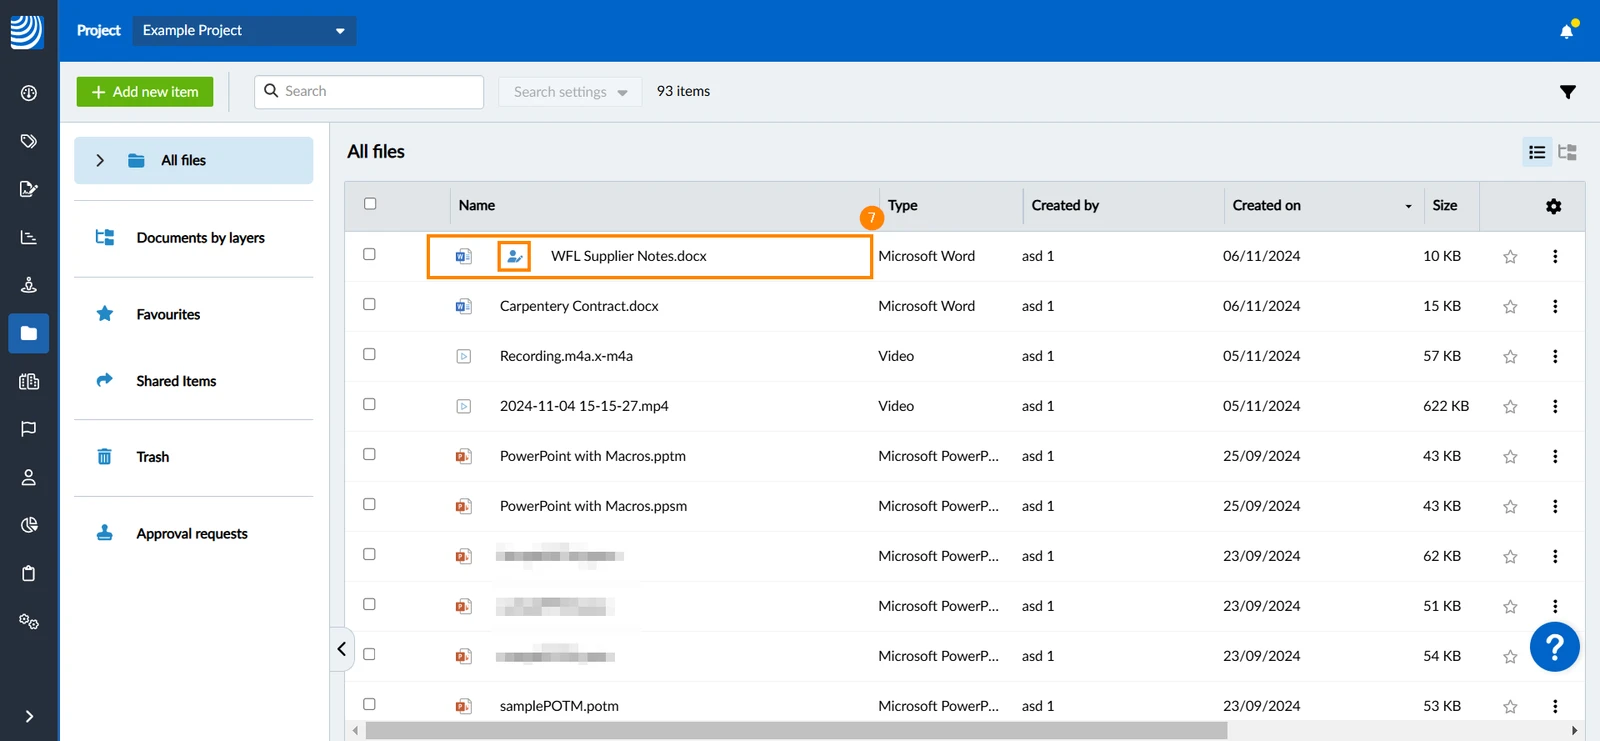
Task: Open more options for 2024-11-04 15-15-27.mp4
Action: tap(1555, 406)
